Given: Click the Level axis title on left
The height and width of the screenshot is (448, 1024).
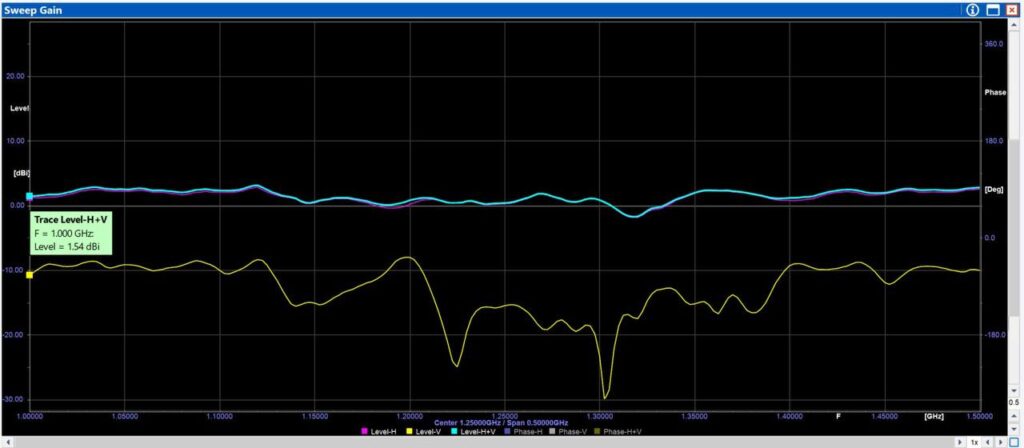Looking at the screenshot, I should (x=21, y=108).
